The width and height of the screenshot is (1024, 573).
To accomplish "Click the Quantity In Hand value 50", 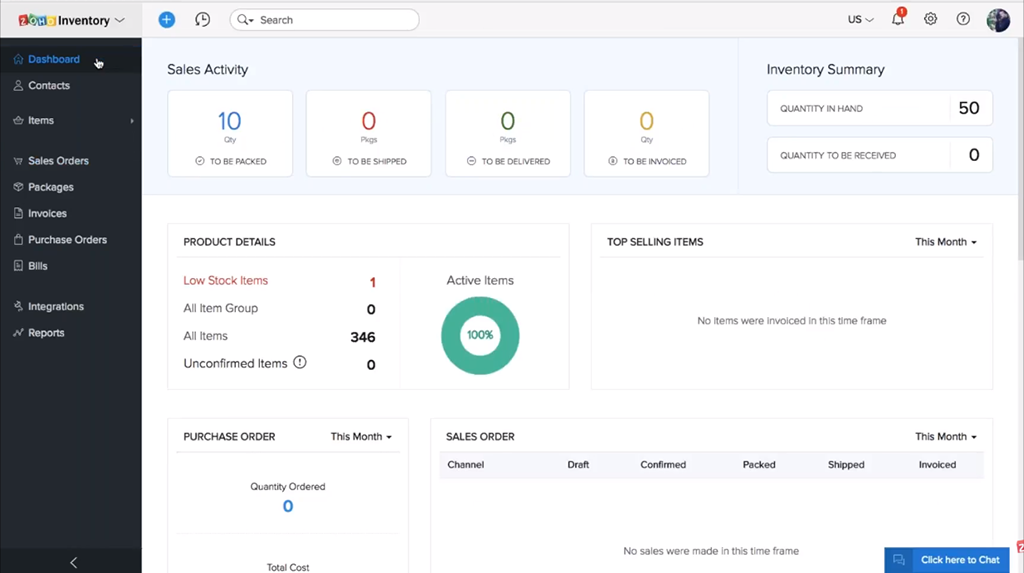I will [968, 108].
